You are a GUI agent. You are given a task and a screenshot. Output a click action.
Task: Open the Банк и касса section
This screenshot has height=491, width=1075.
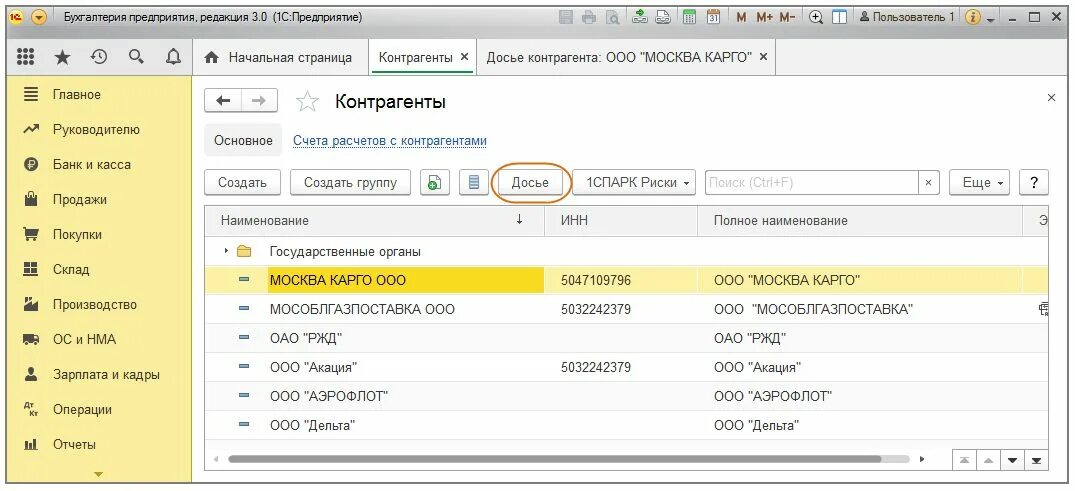92,165
